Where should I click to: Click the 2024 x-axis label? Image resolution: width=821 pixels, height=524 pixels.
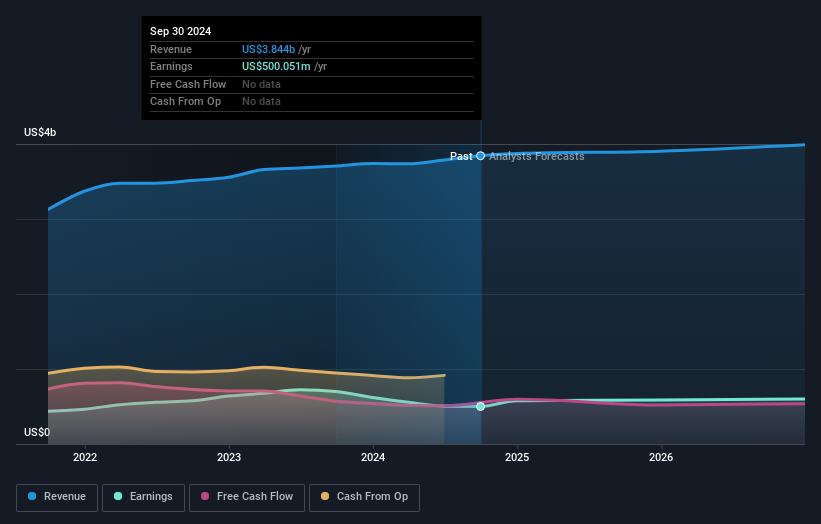(x=373, y=458)
